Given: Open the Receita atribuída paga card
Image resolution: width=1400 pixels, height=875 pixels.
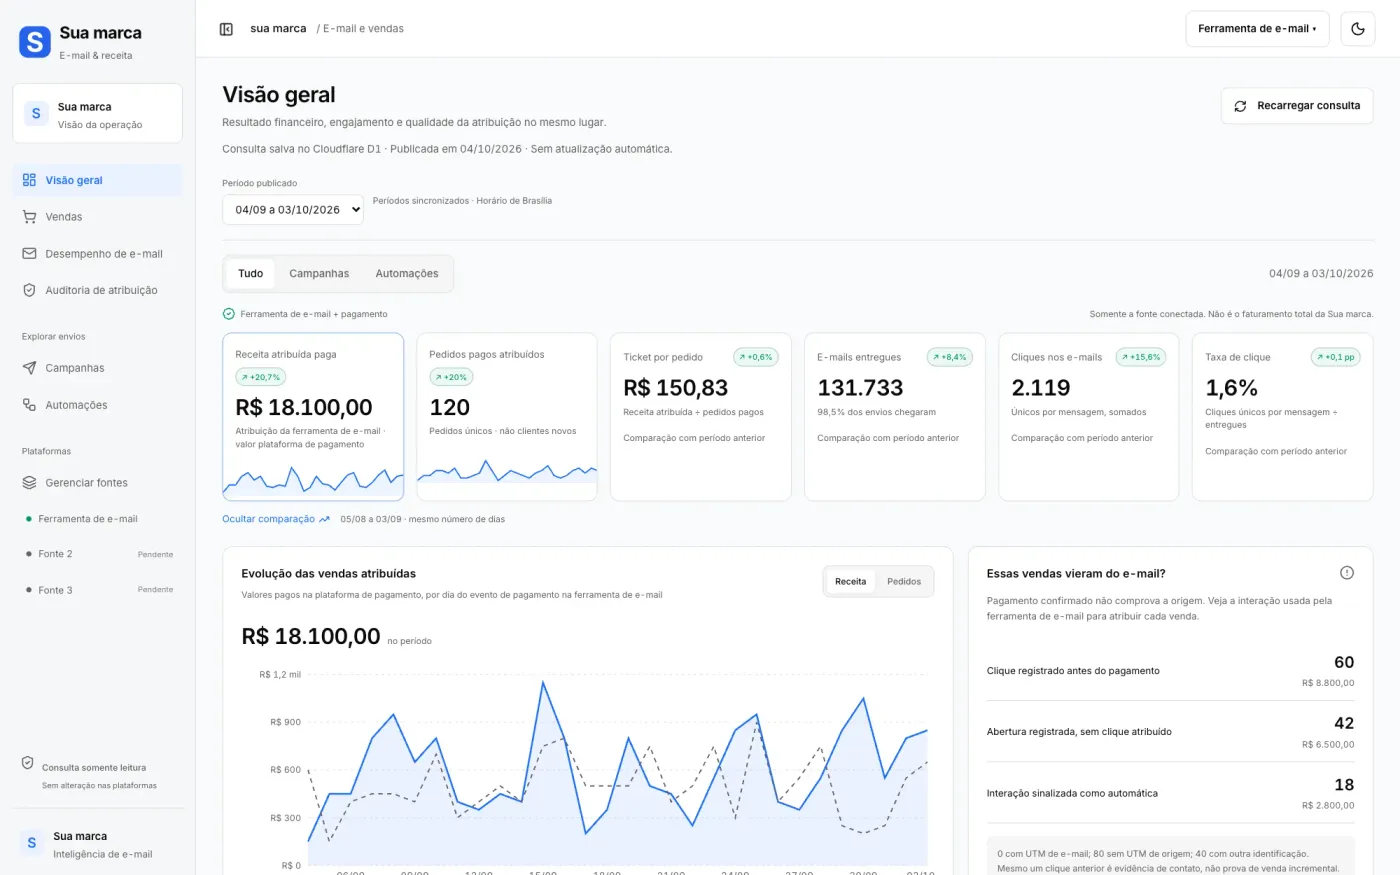Looking at the screenshot, I should coord(313,417).
